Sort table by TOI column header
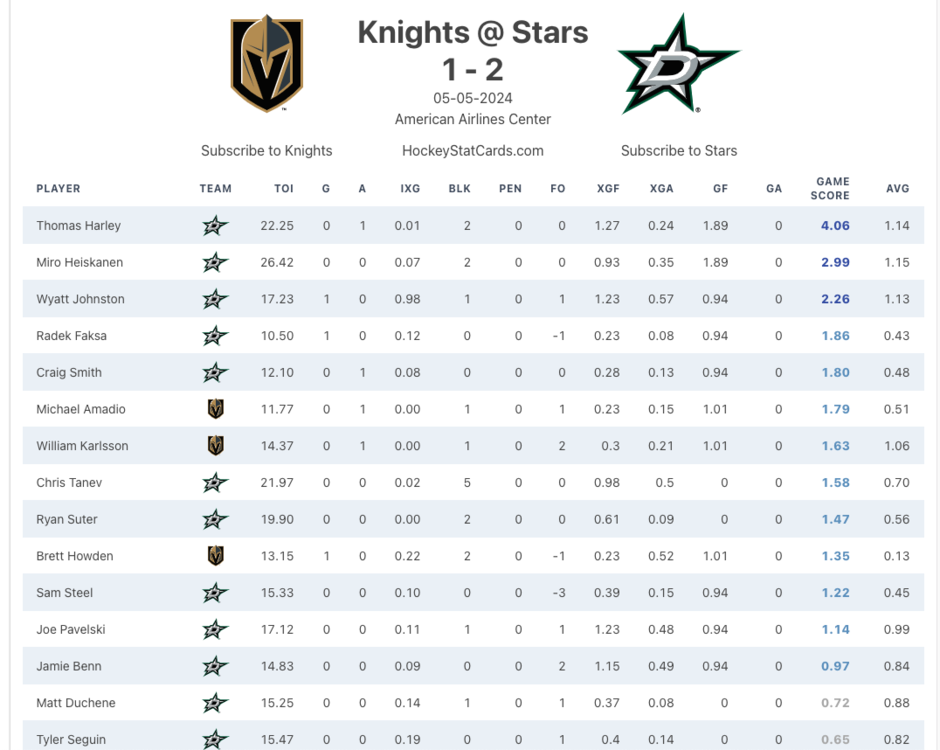940x750 pixels. point(284,189)
